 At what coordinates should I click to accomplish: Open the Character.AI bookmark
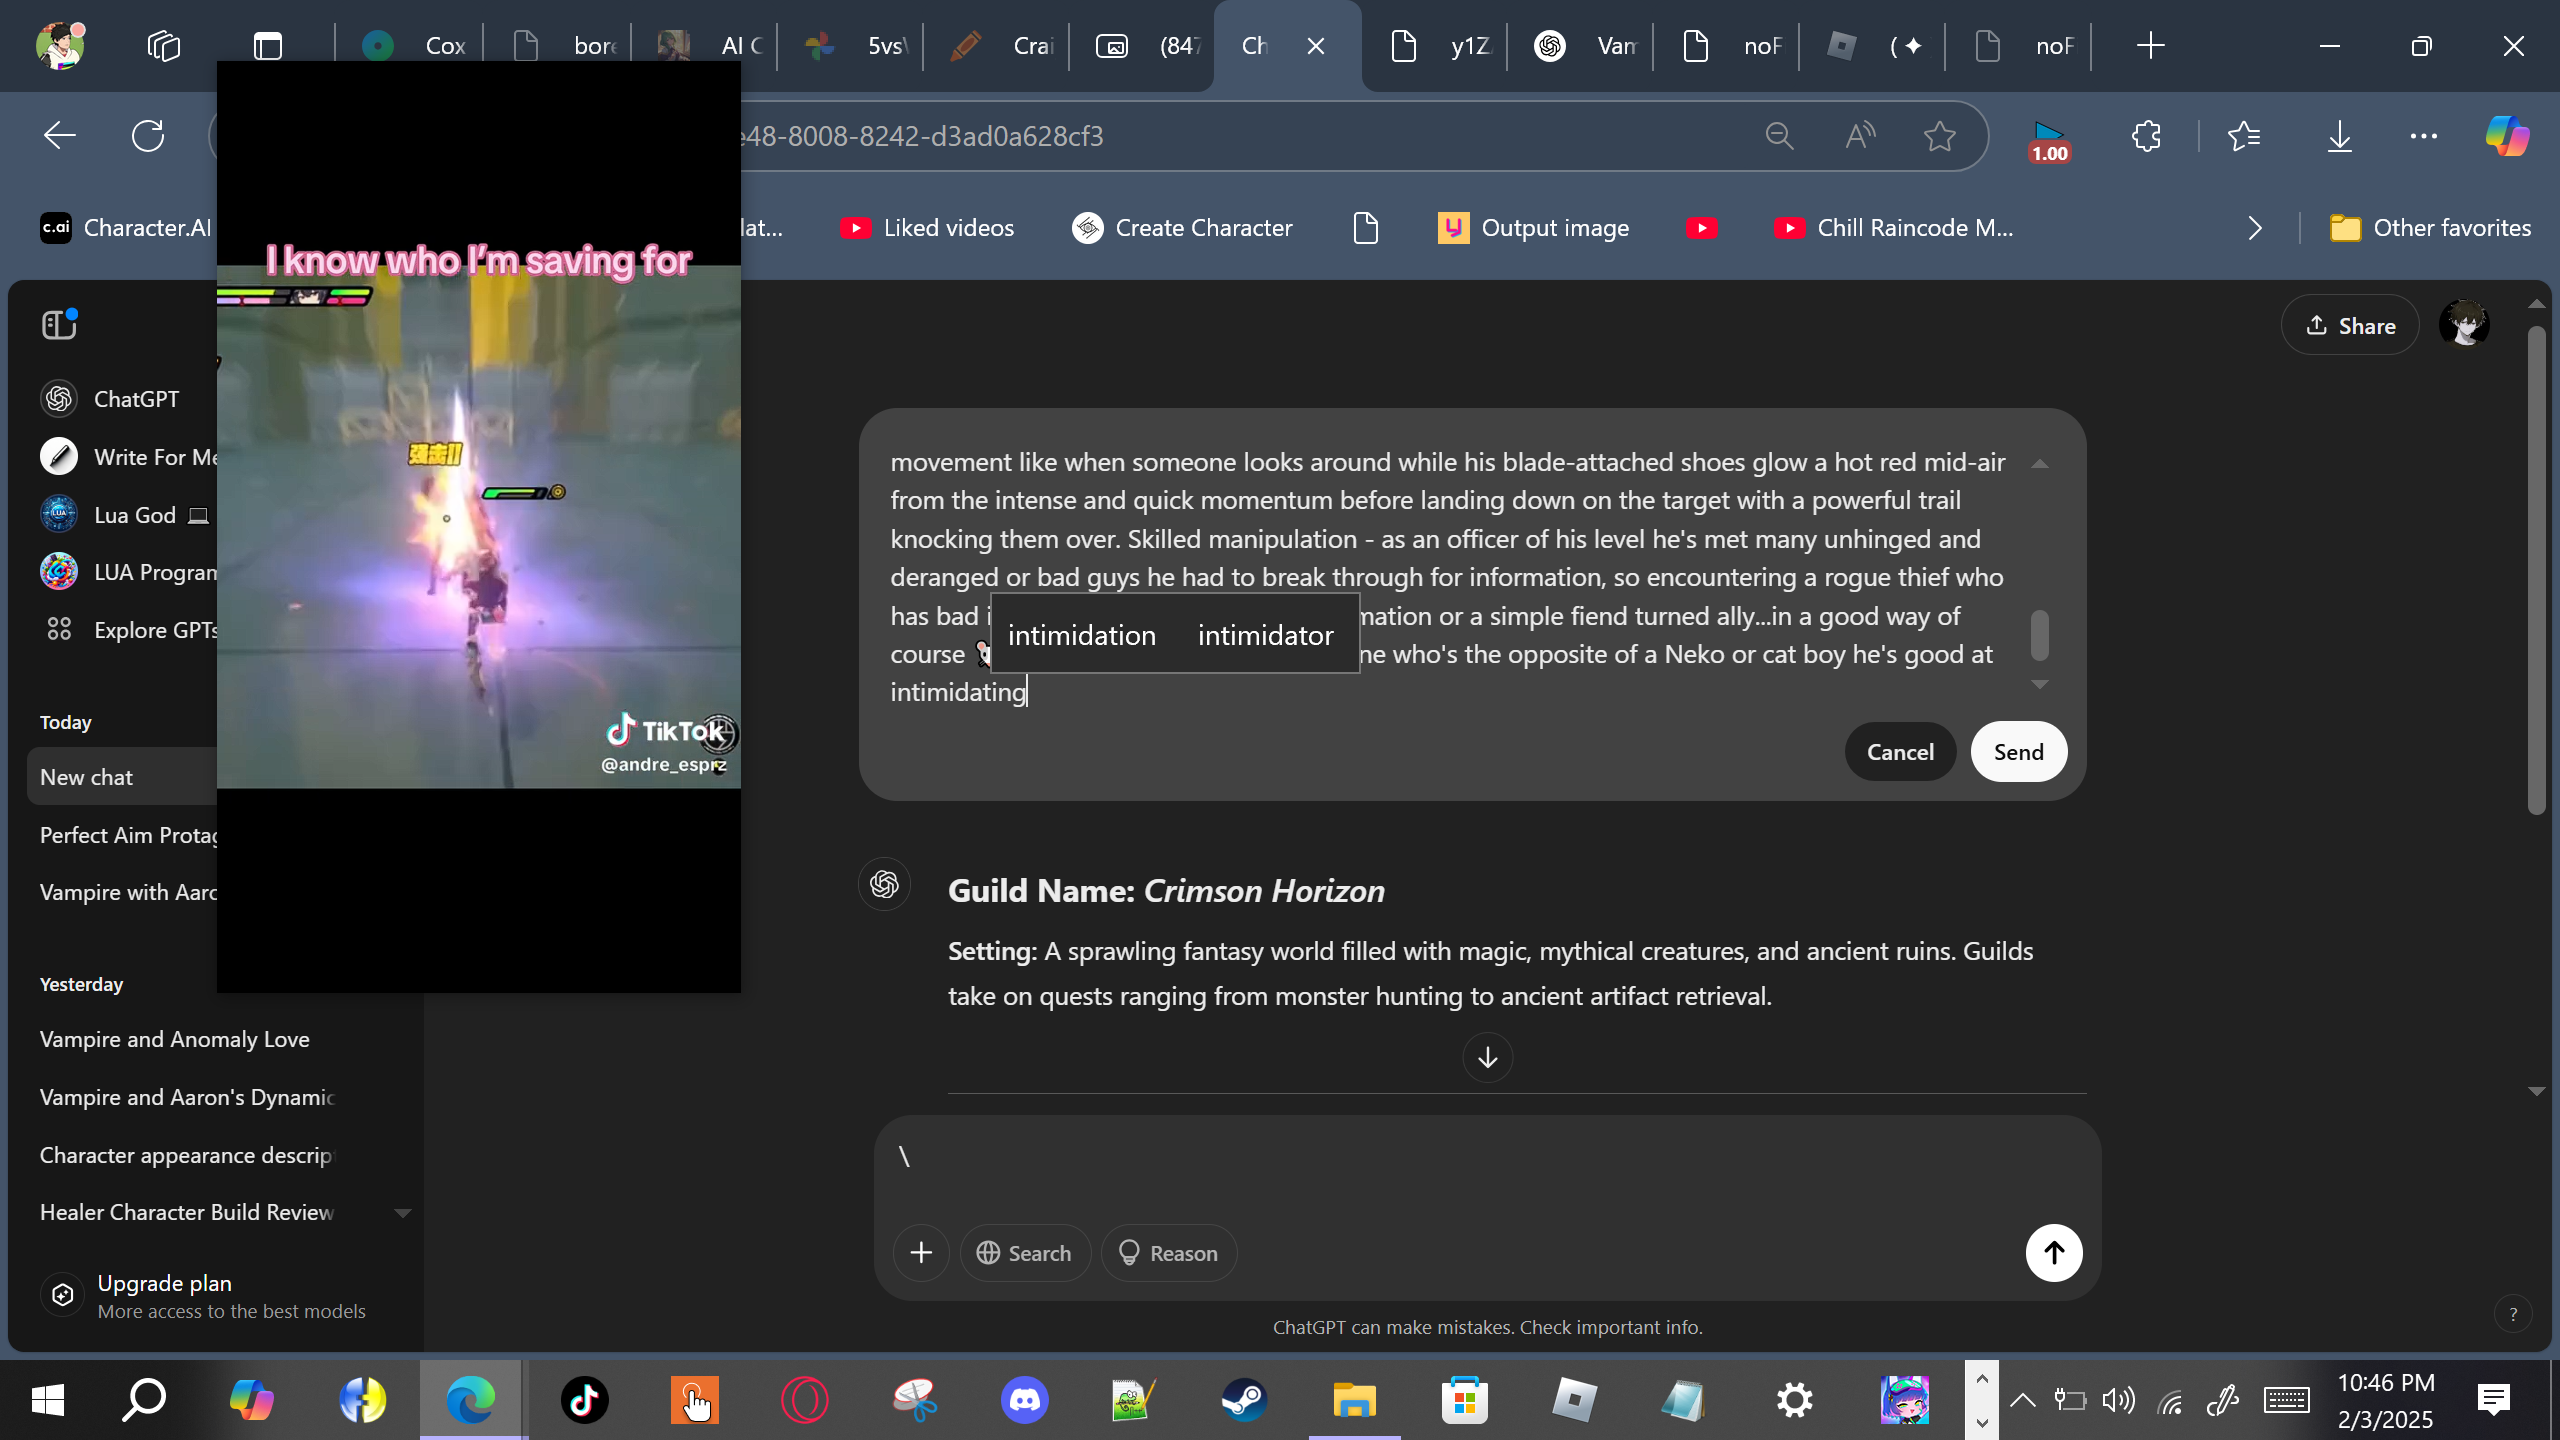click(126, 228)
